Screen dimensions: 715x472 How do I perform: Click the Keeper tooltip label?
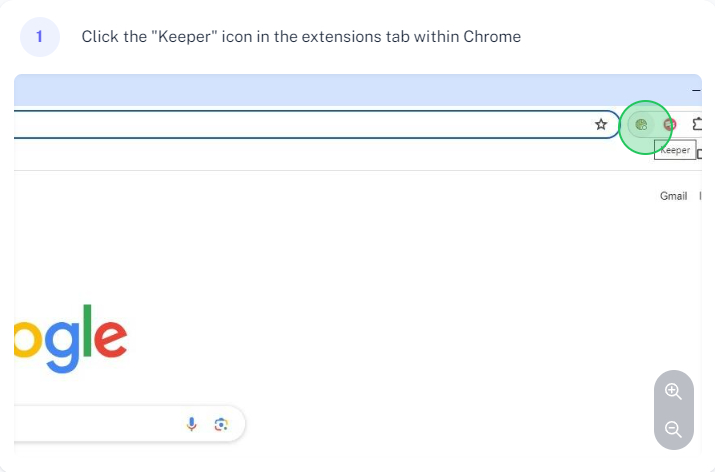675,150
